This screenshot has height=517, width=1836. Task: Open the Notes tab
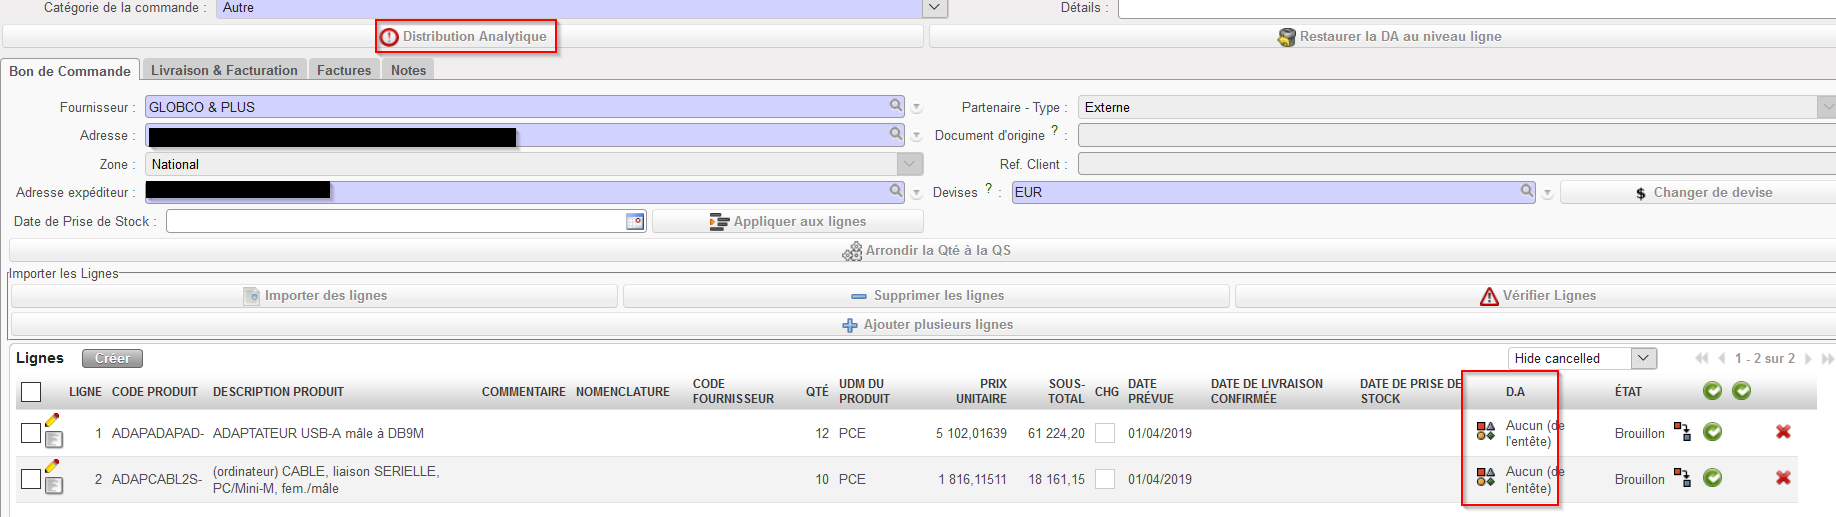[408, 70]
